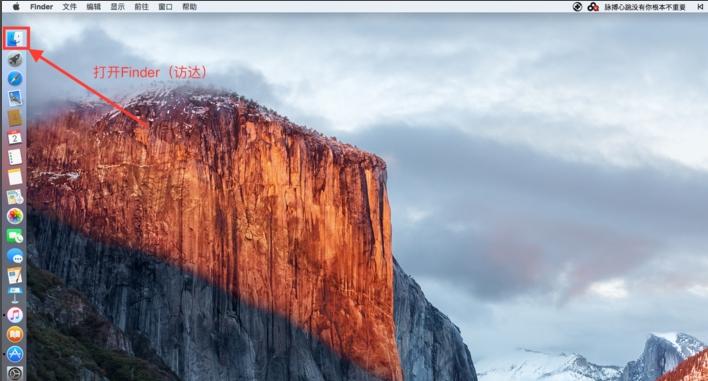The width and height of the screenshot is (708, 381).
Task: Open Reminders list icon in Dock
Action: coord(15,157)
